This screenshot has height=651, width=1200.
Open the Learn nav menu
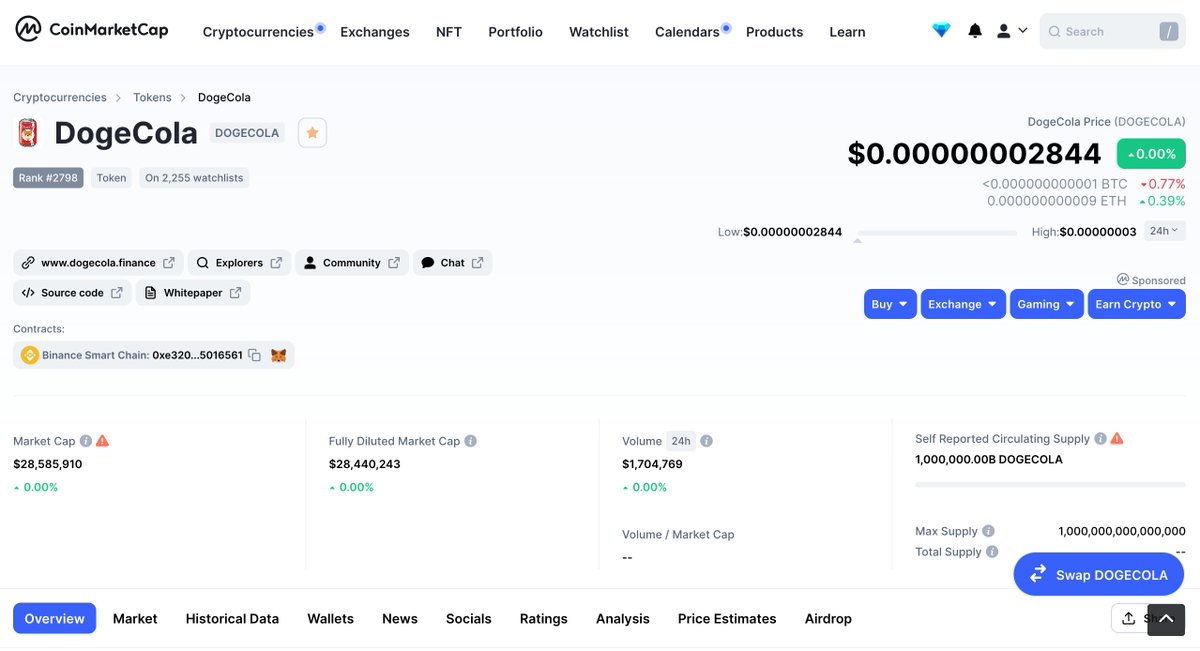[847, 32]
